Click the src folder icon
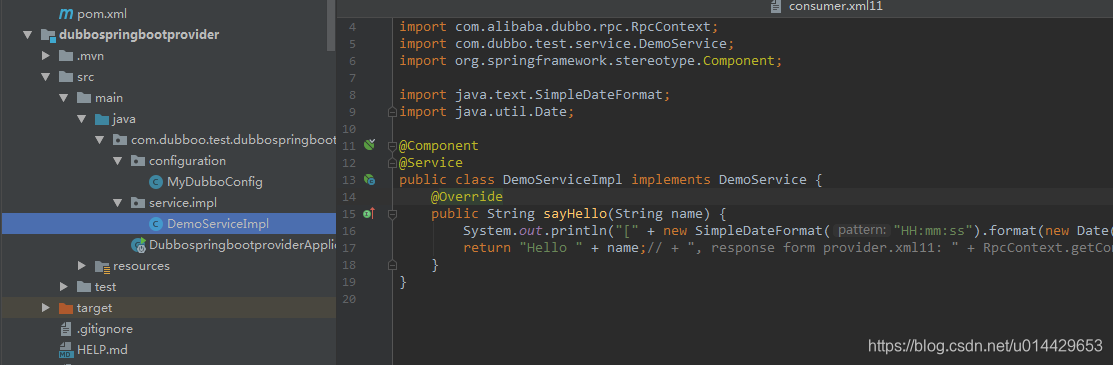Viewport: 1113px width, 365px height. point(65,77)
